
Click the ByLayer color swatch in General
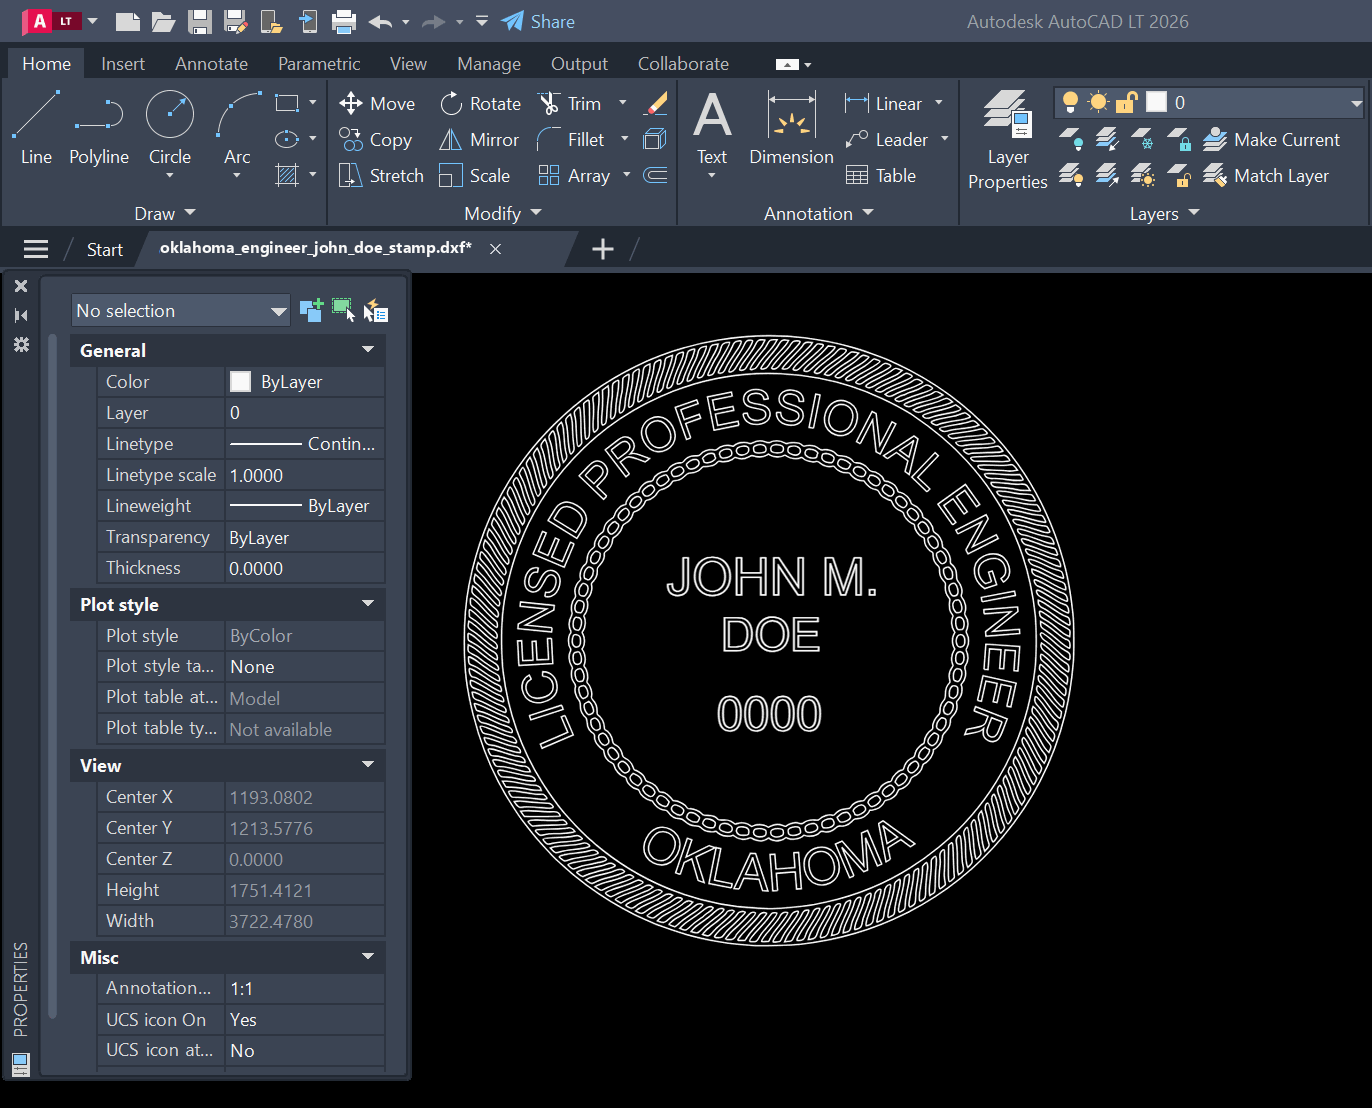click(240, 381)
